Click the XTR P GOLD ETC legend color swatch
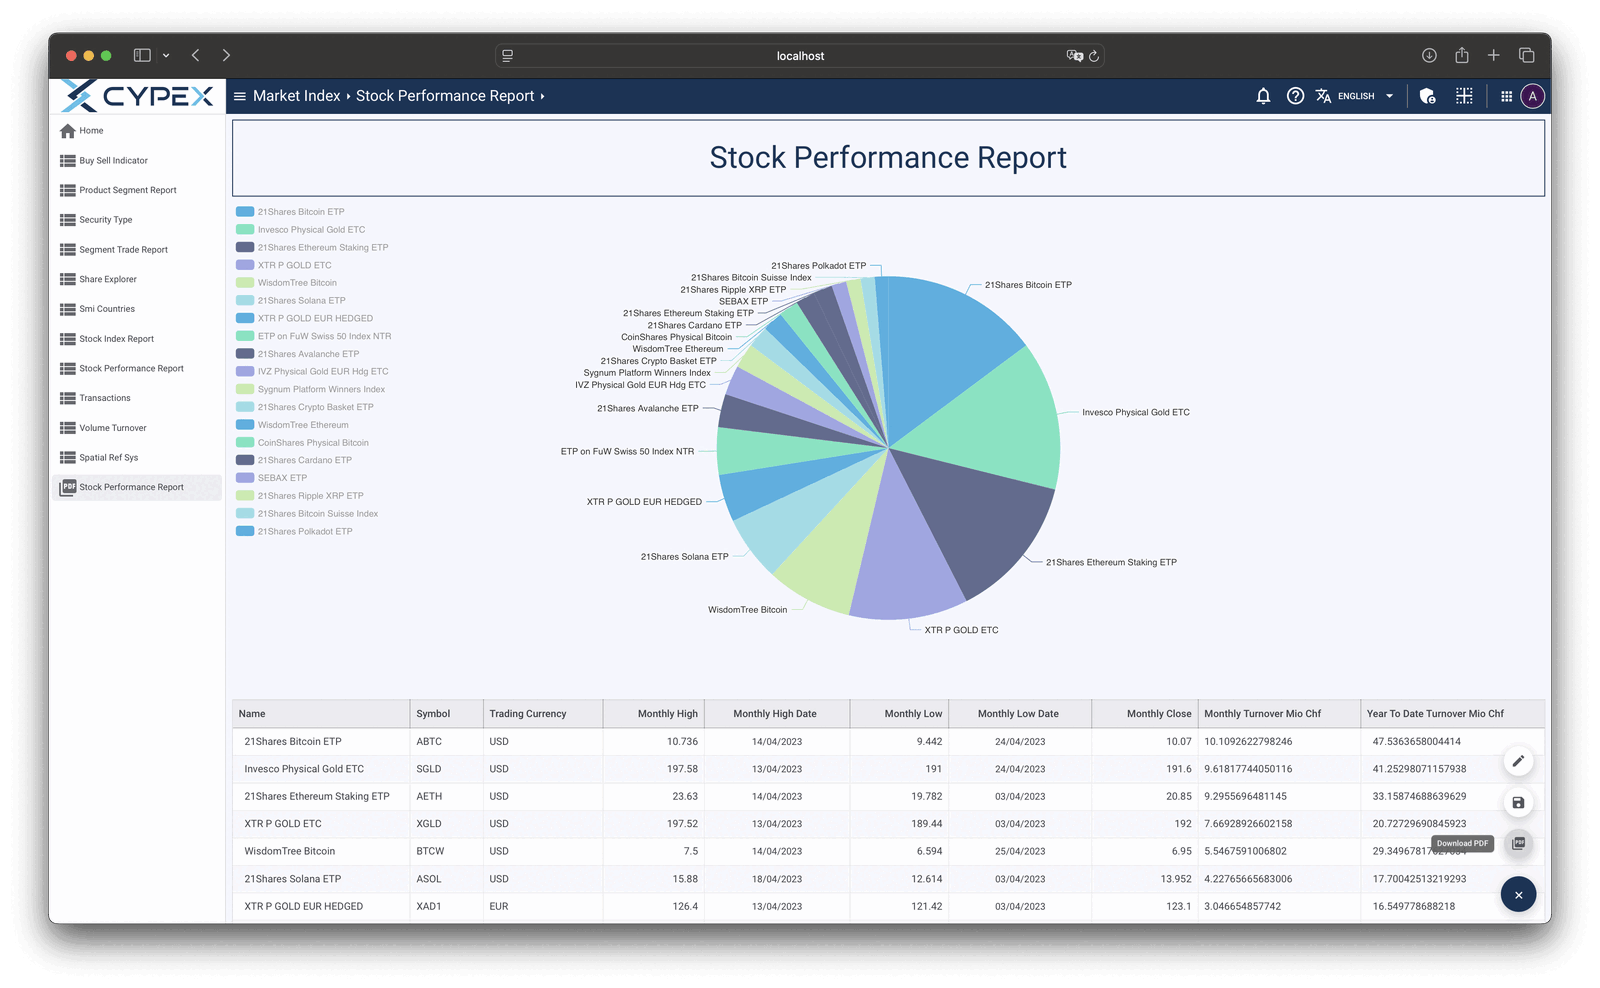Viewport: 1600px width, 988px height. click(x=245, y=266)
